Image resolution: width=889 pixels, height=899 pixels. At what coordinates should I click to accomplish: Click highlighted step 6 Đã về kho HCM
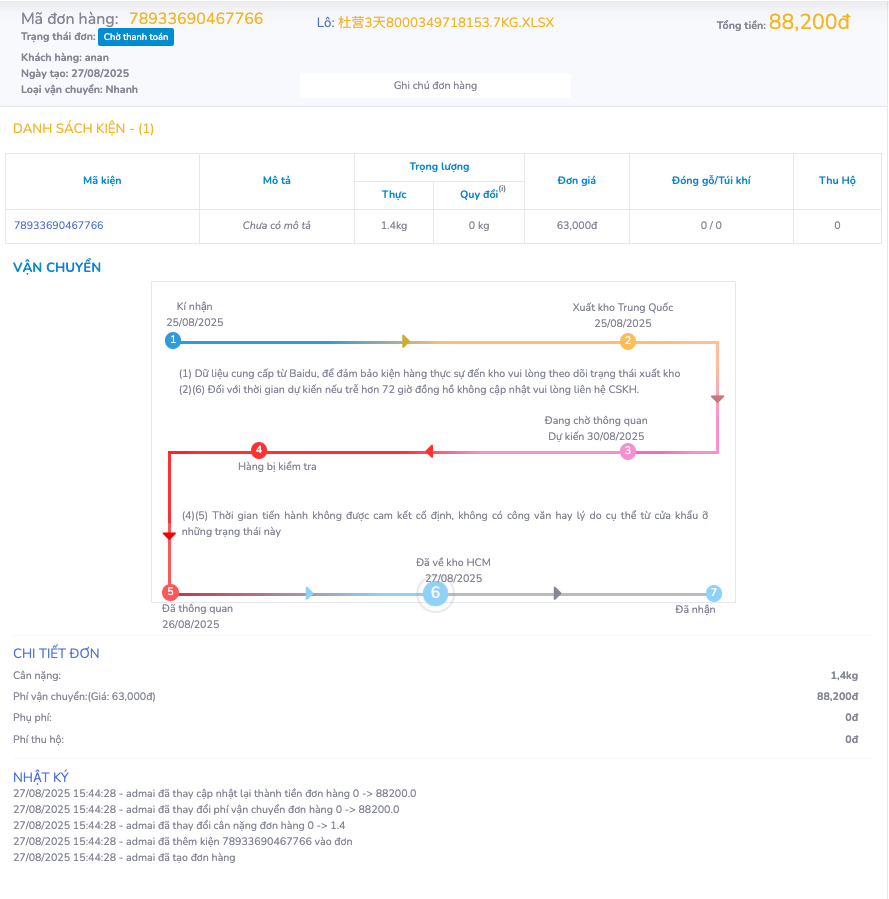435,593
